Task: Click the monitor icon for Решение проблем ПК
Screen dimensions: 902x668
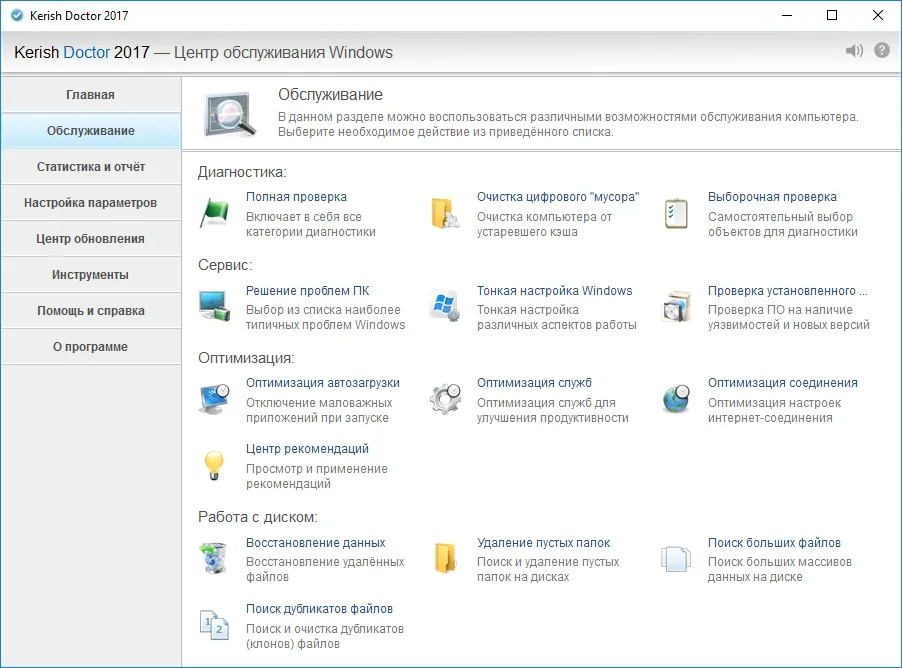Action: (215, 306)
